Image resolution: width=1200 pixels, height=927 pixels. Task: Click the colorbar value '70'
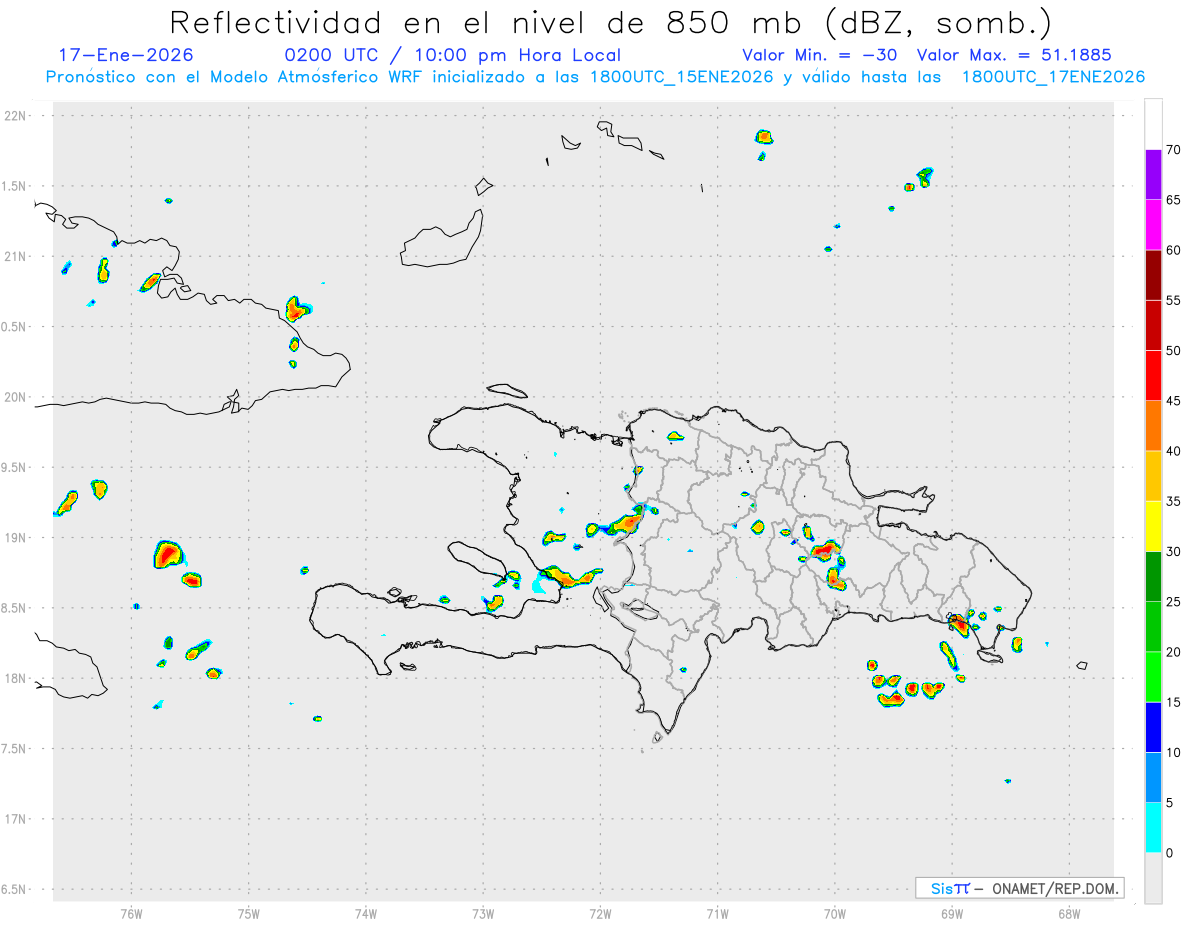[1174, 149]
